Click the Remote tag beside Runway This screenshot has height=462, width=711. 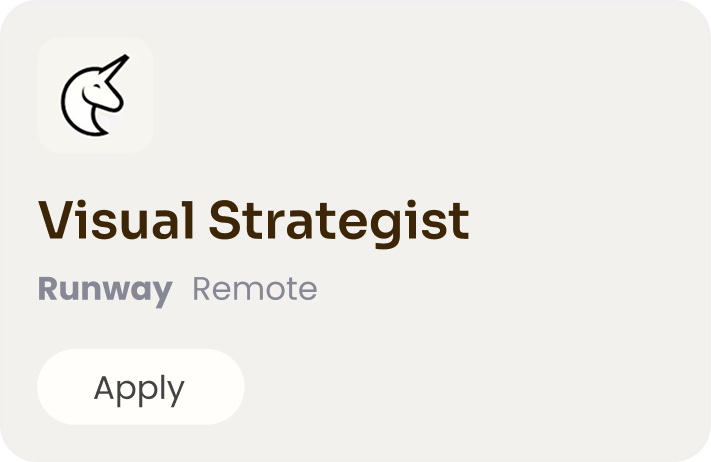pos(254,290)
